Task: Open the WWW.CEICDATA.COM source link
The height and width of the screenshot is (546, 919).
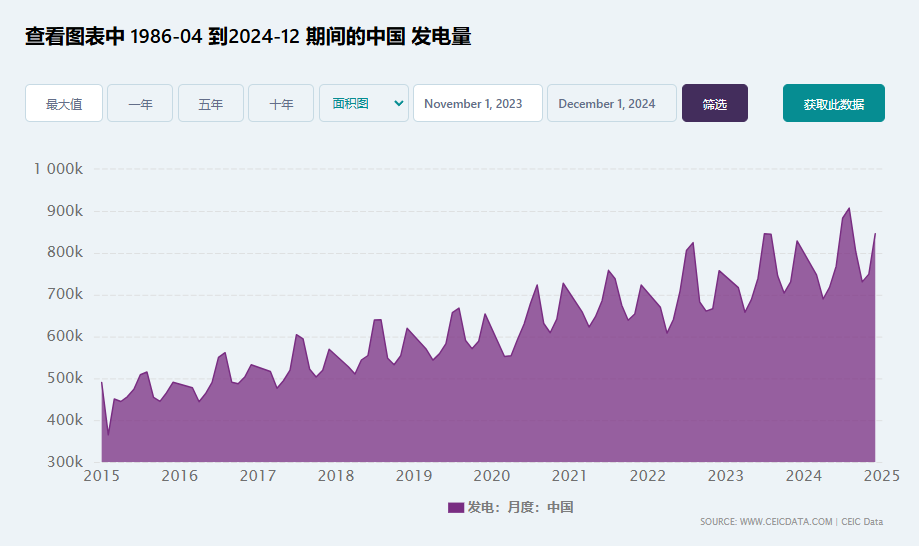Action: coord(786,521)
